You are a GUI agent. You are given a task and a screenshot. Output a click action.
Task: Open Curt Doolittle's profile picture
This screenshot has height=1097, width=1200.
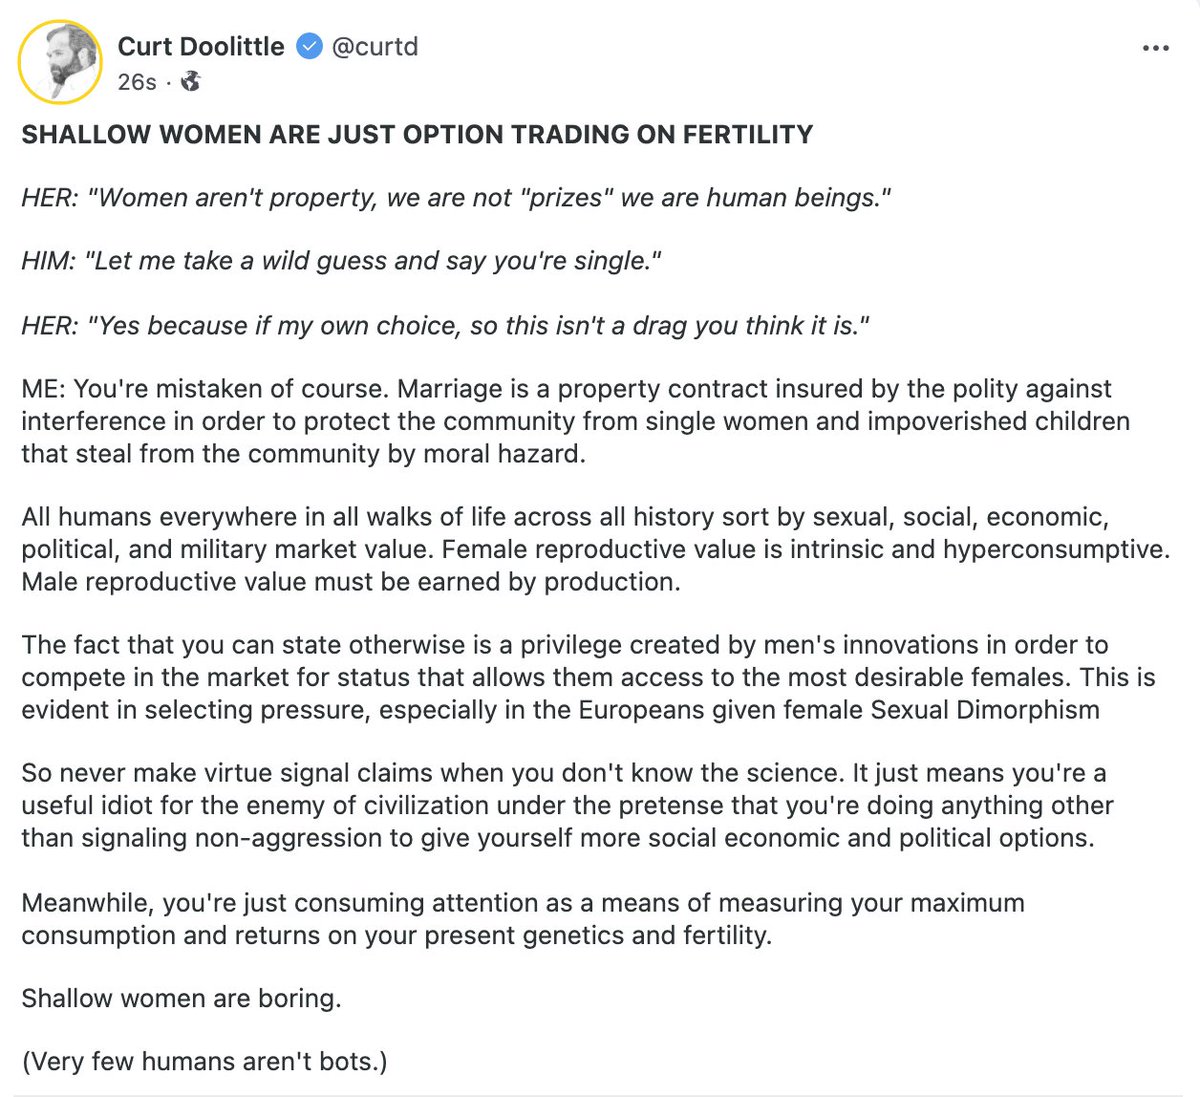(x=60, y=62)
